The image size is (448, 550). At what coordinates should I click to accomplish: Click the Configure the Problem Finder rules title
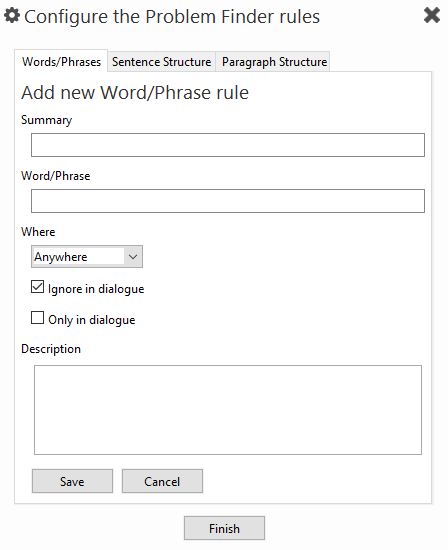pos(172,17)
